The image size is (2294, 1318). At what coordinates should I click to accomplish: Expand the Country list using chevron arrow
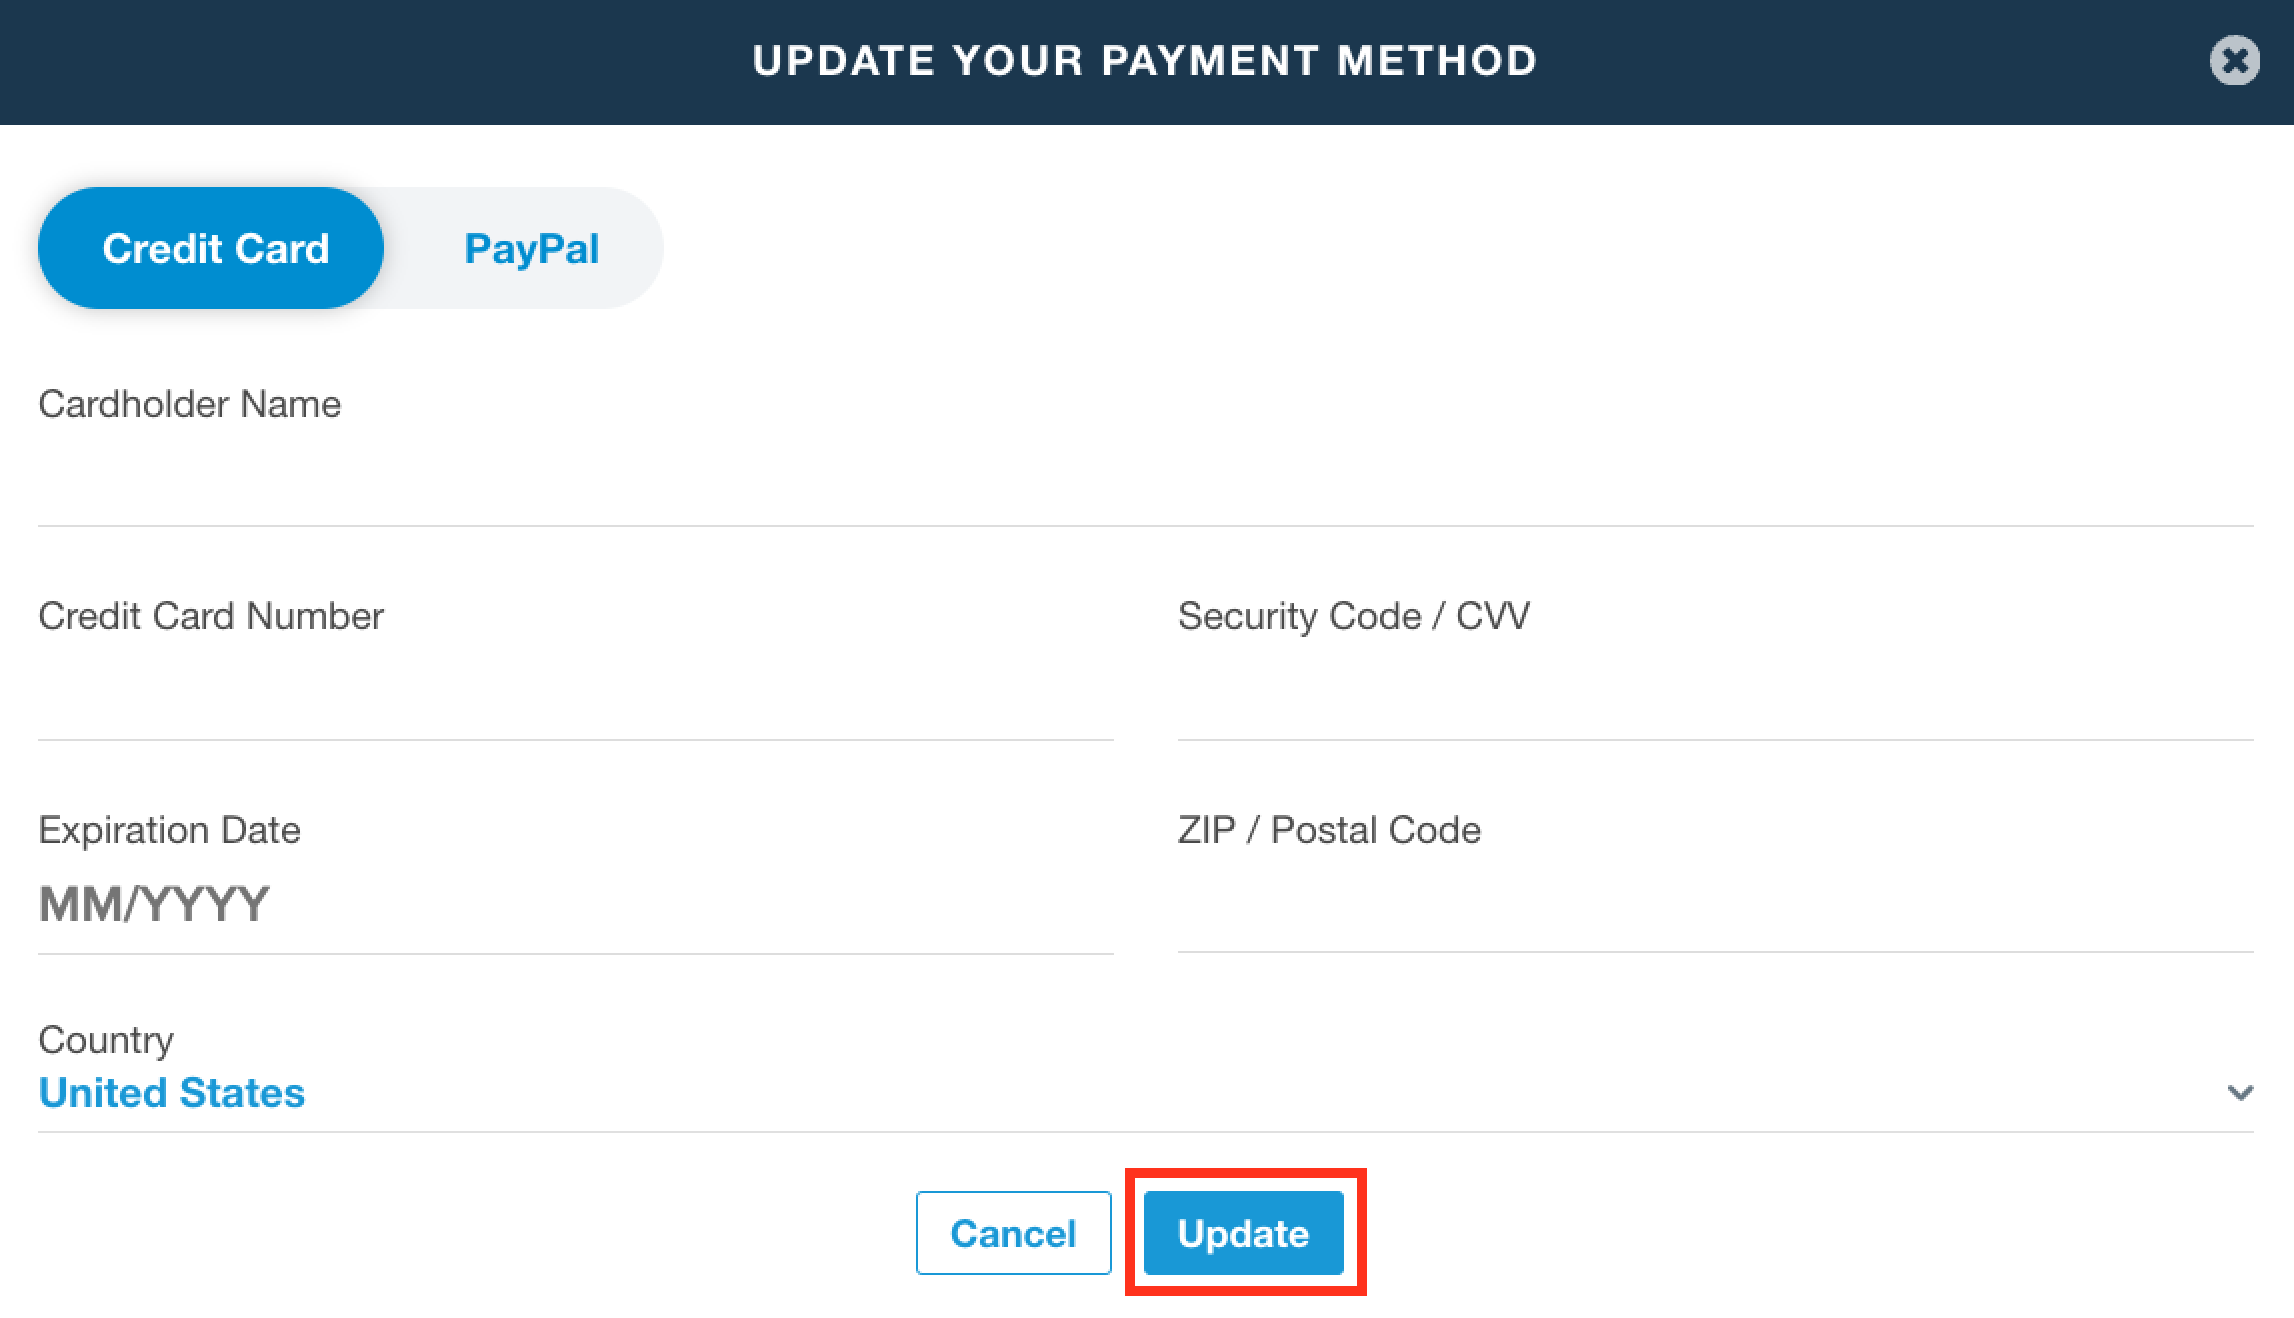pos(2240,1092)
